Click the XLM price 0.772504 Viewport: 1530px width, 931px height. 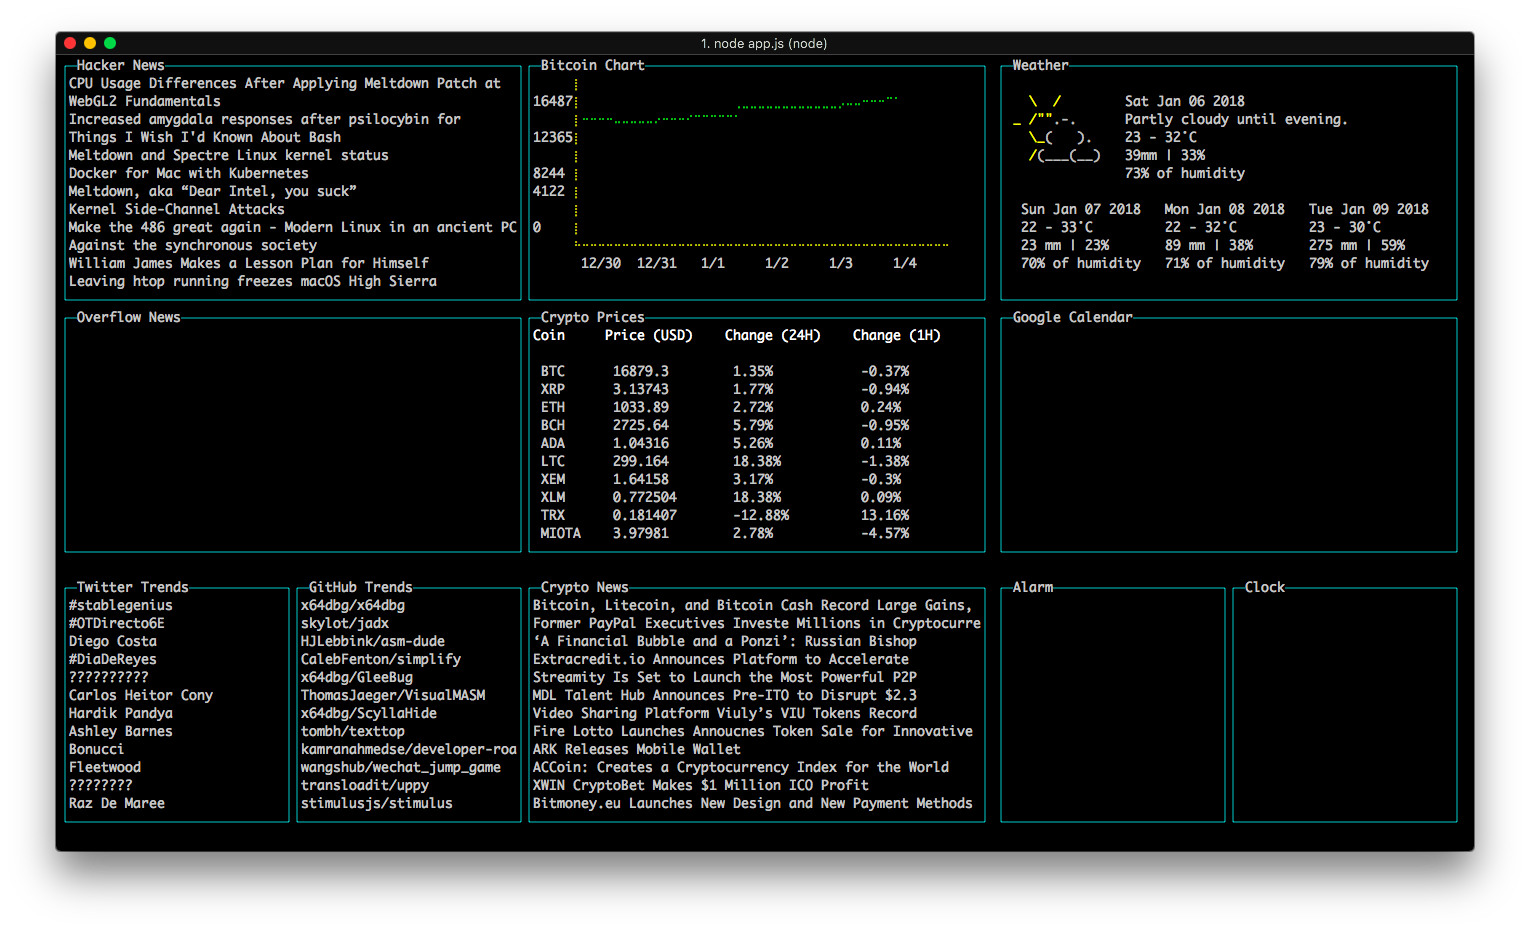point(645,497)
